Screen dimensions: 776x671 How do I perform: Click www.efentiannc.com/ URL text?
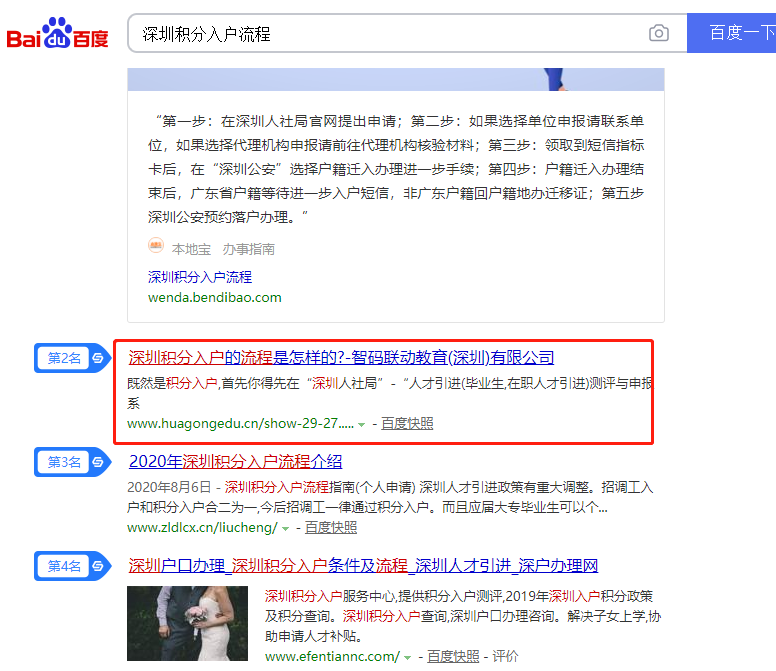[332, 657]
